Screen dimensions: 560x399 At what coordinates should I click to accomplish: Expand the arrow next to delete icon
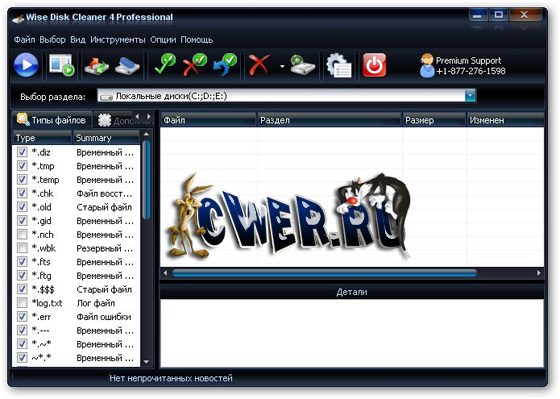click(282, 66)
